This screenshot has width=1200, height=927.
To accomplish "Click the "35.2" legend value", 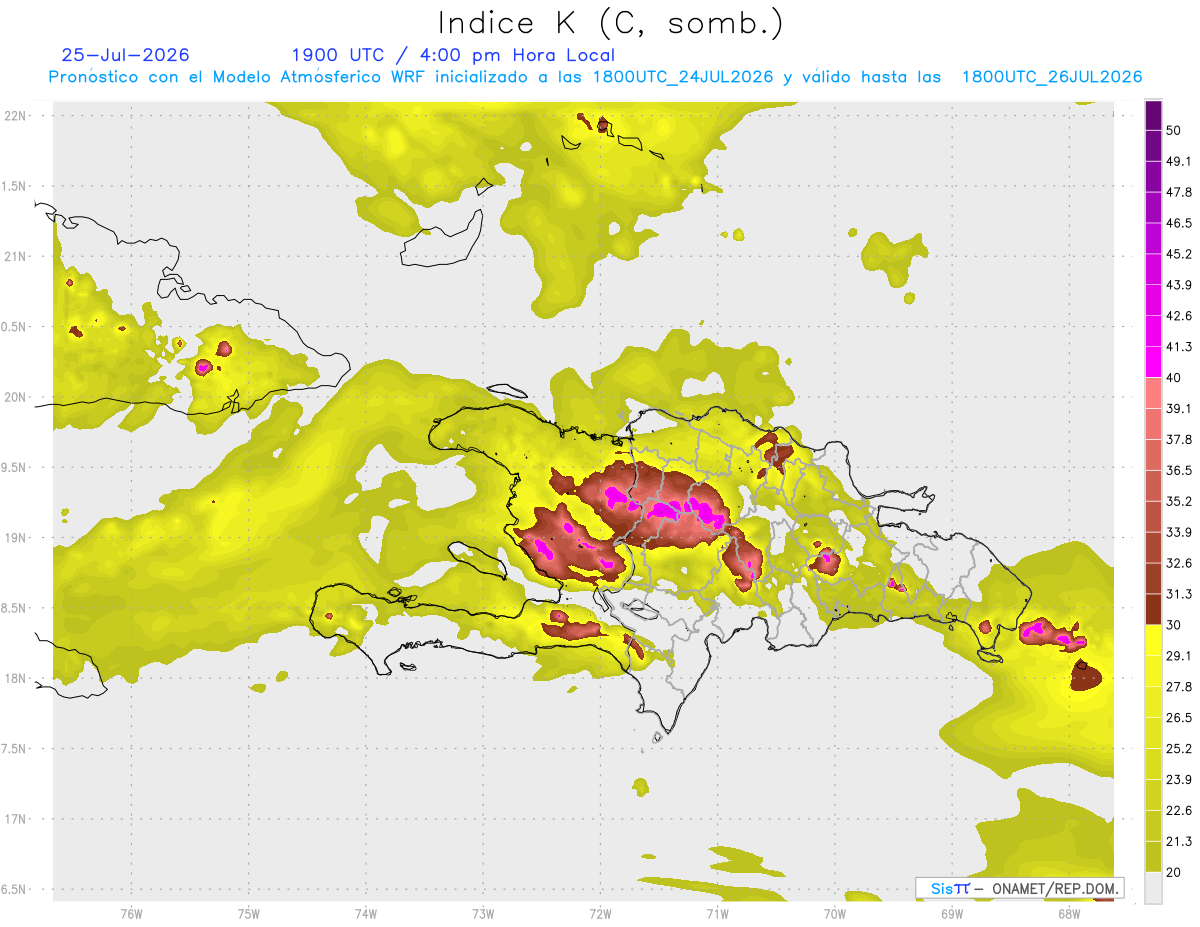I will (1179, 501).
